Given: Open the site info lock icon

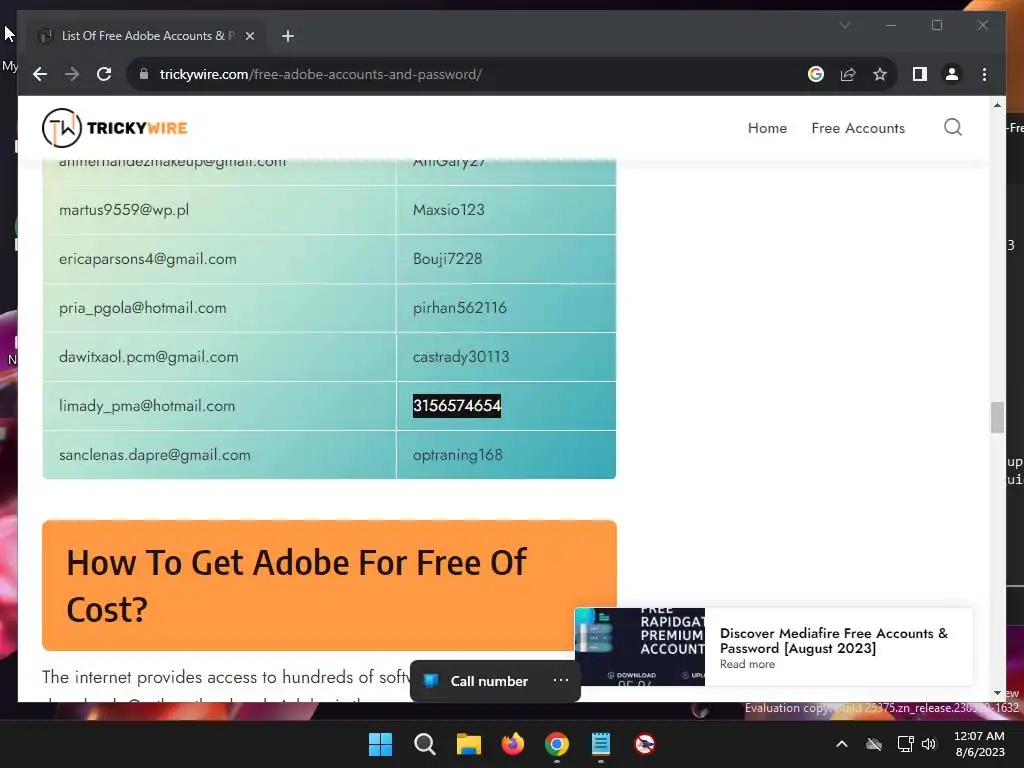Looking at the screenshot, I should [x=144, y=74].
